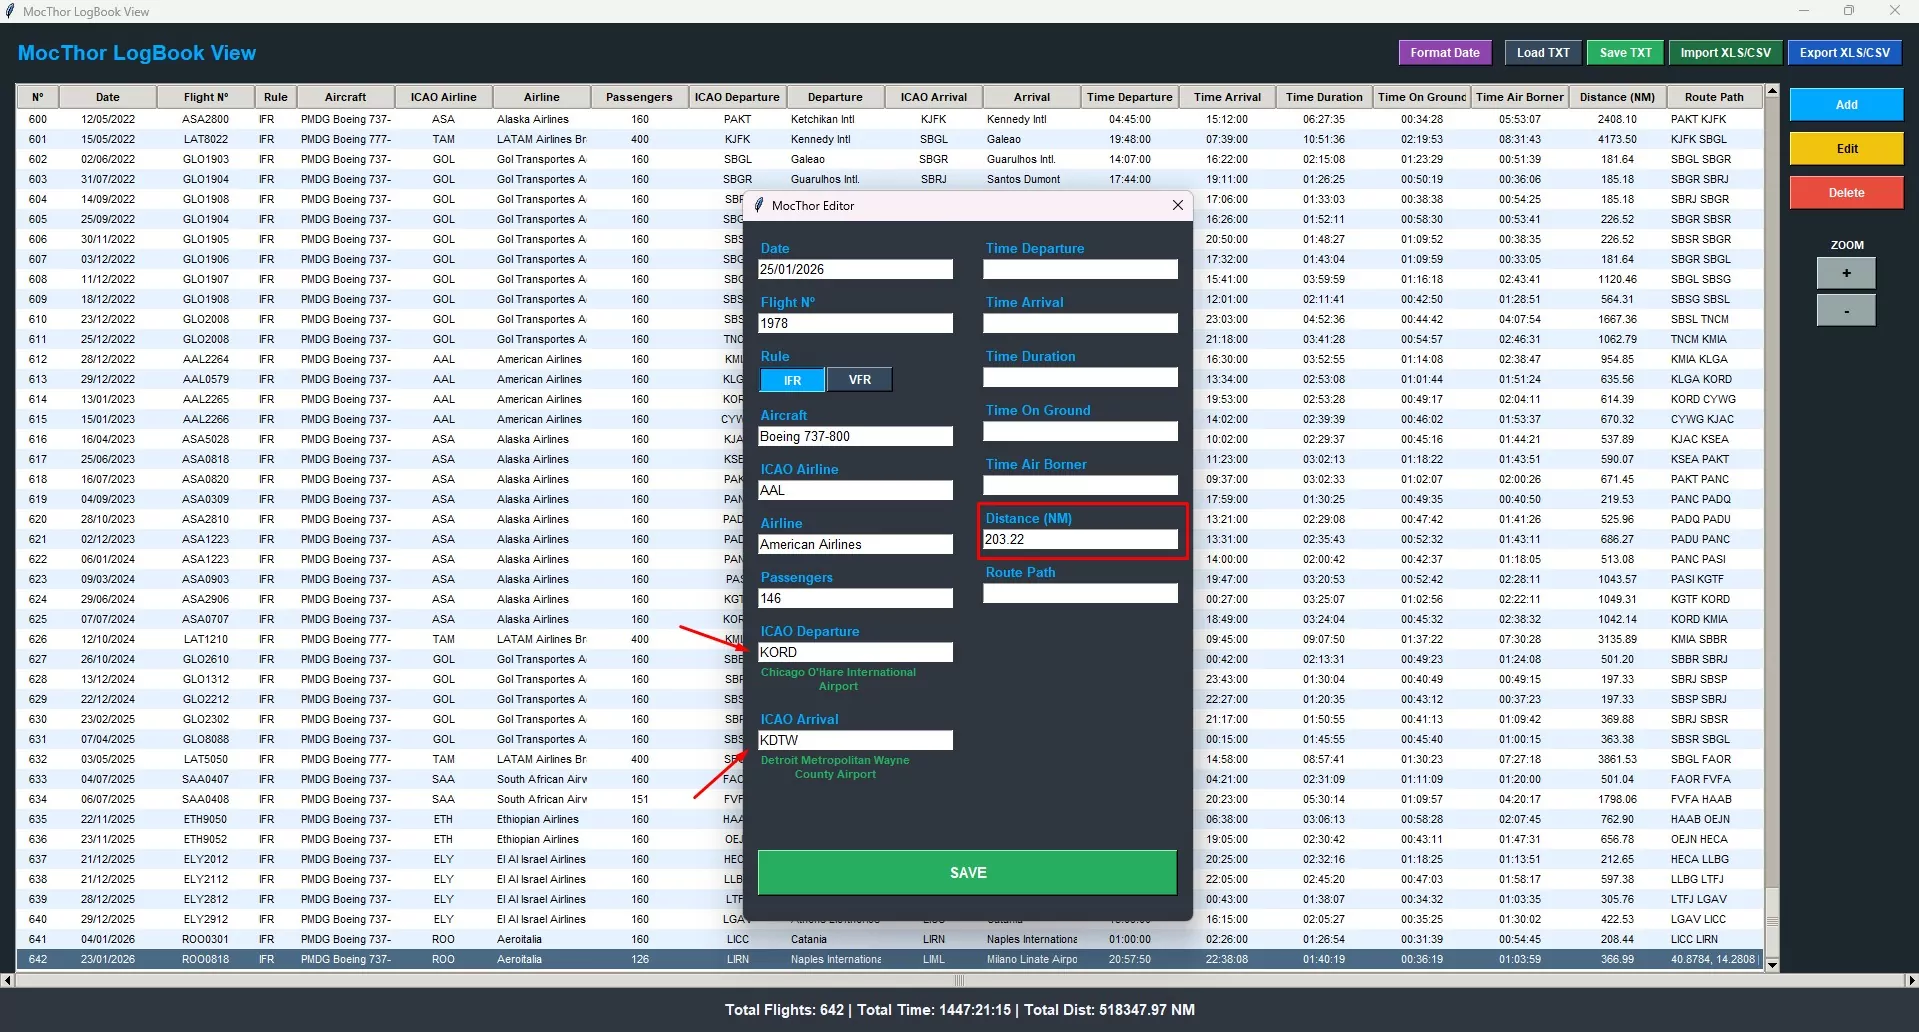Click the zoom in plus button
Image resolution: width=1919 pixels, height=1032 pixels.
(1845, 273)
